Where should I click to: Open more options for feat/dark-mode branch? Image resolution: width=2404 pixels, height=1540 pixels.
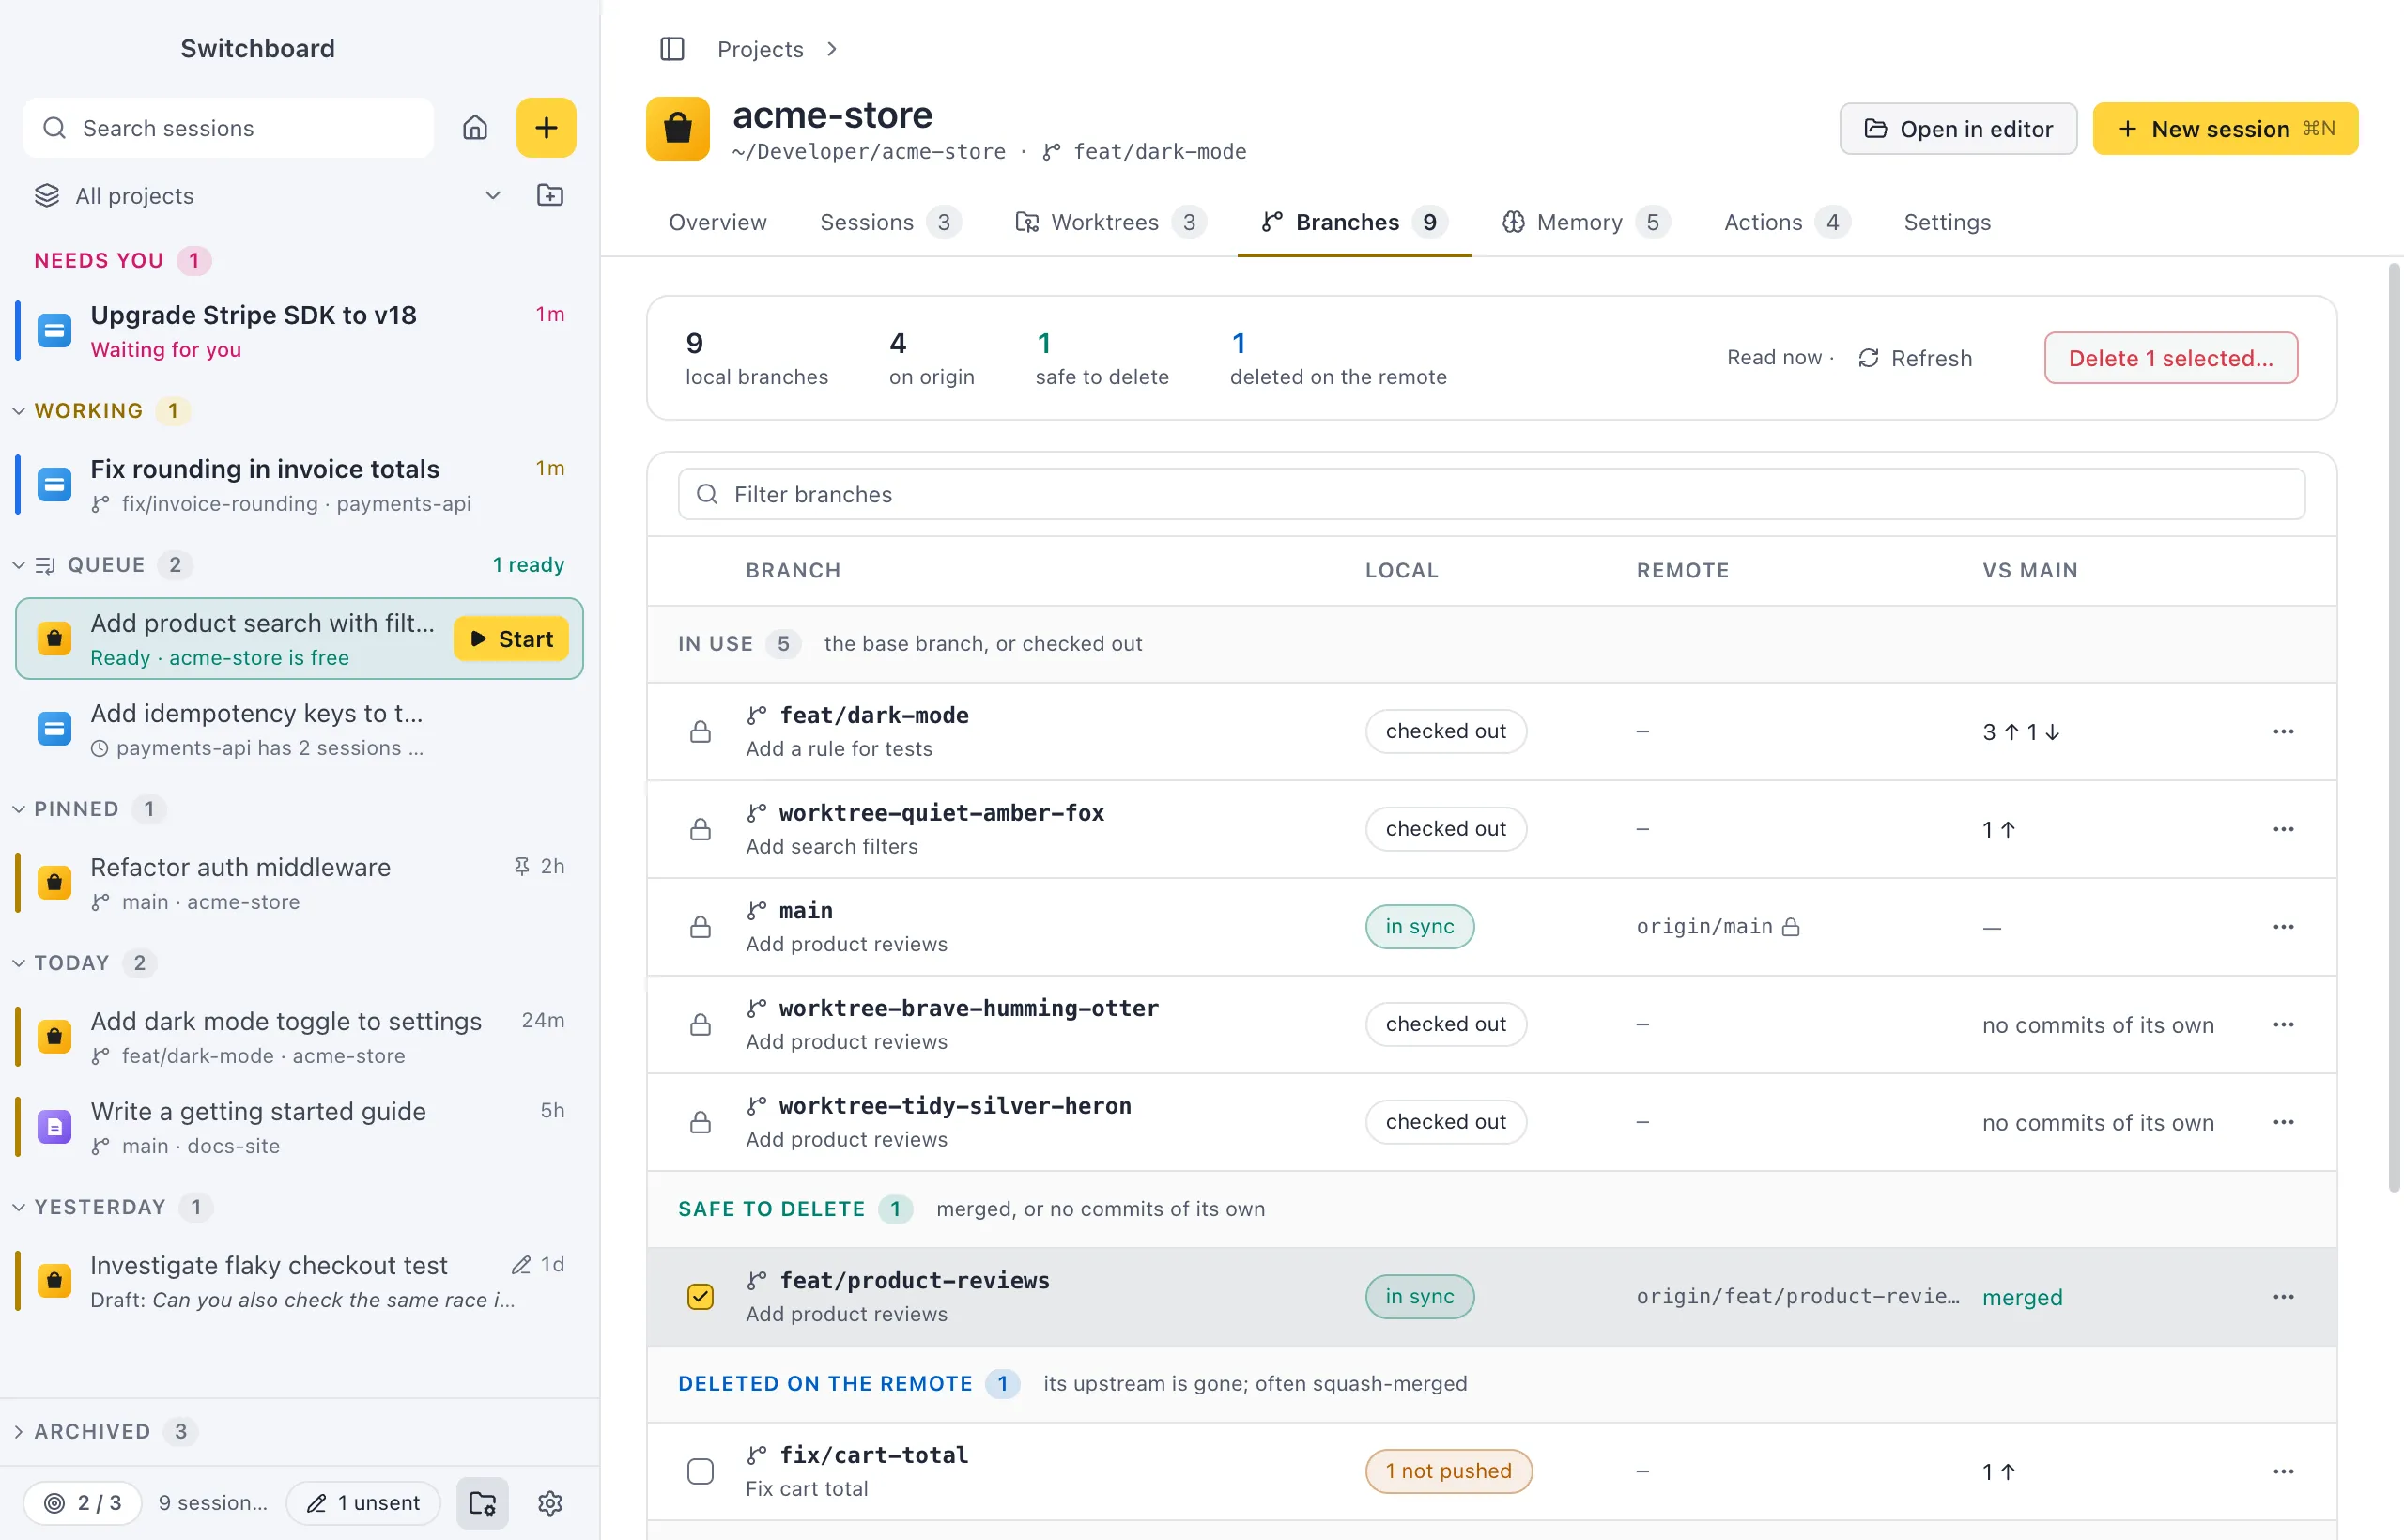[2283, 732]
